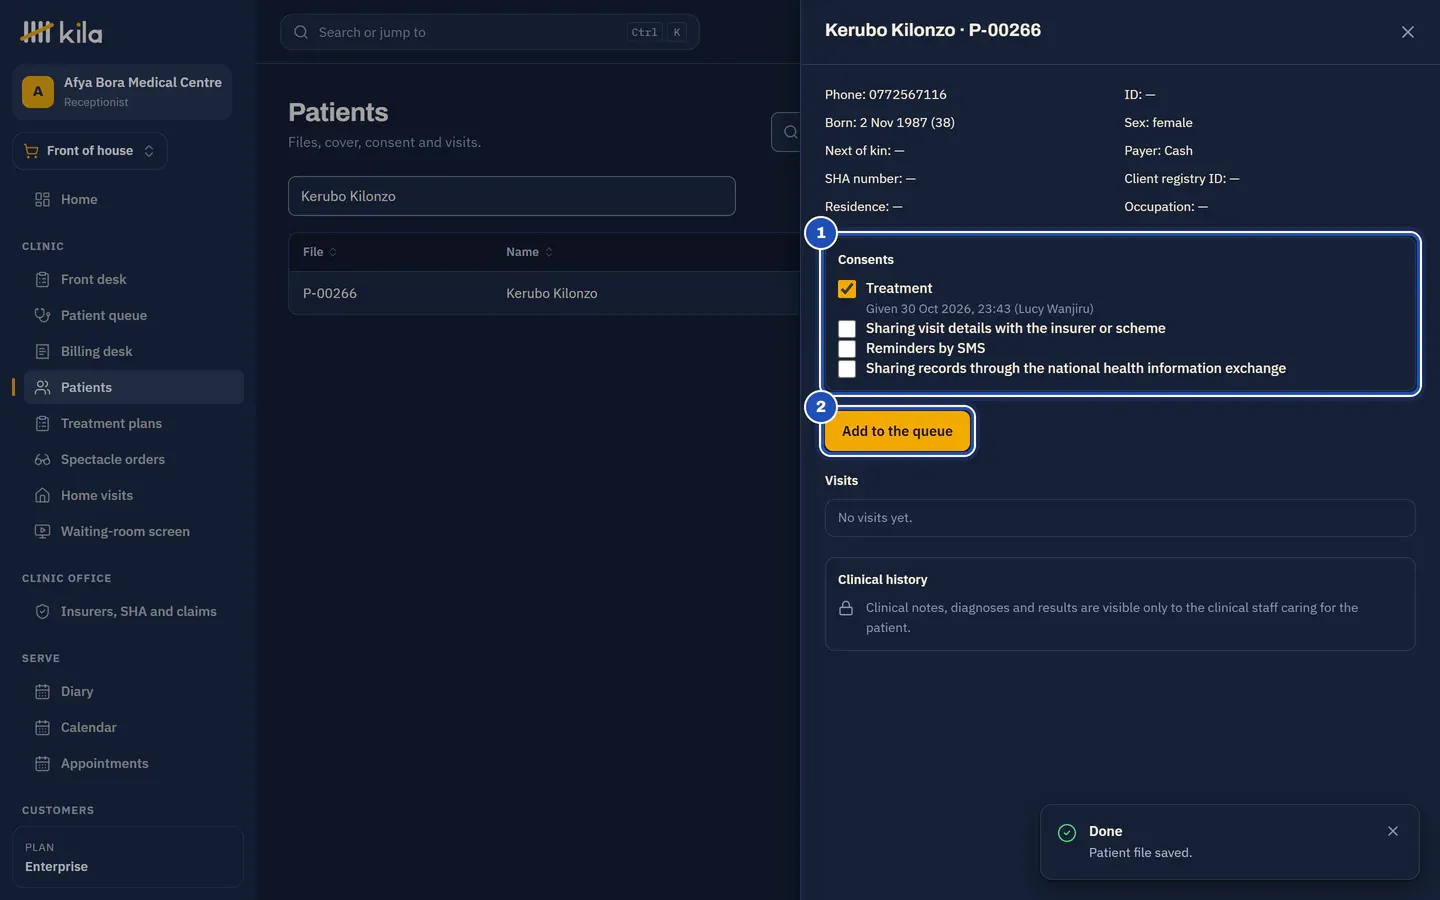
Task: Sort the table by Name column
Action: pos(529,252)
